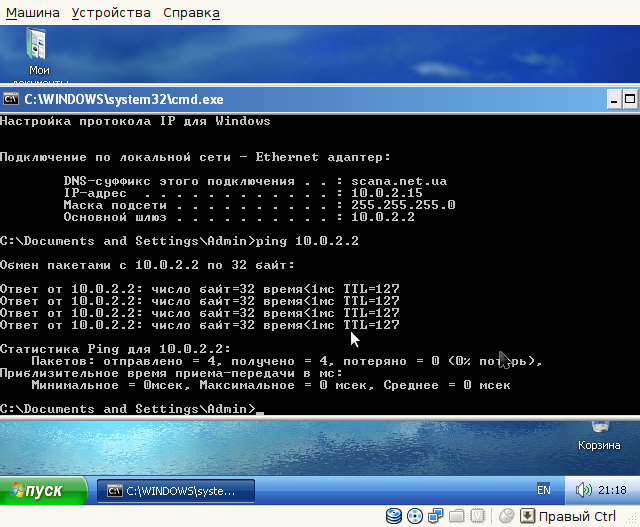The width and height of the screenshot is (640, 527).
Task: Click the Правый Ctrl host key label
Action: click(577, 517)
